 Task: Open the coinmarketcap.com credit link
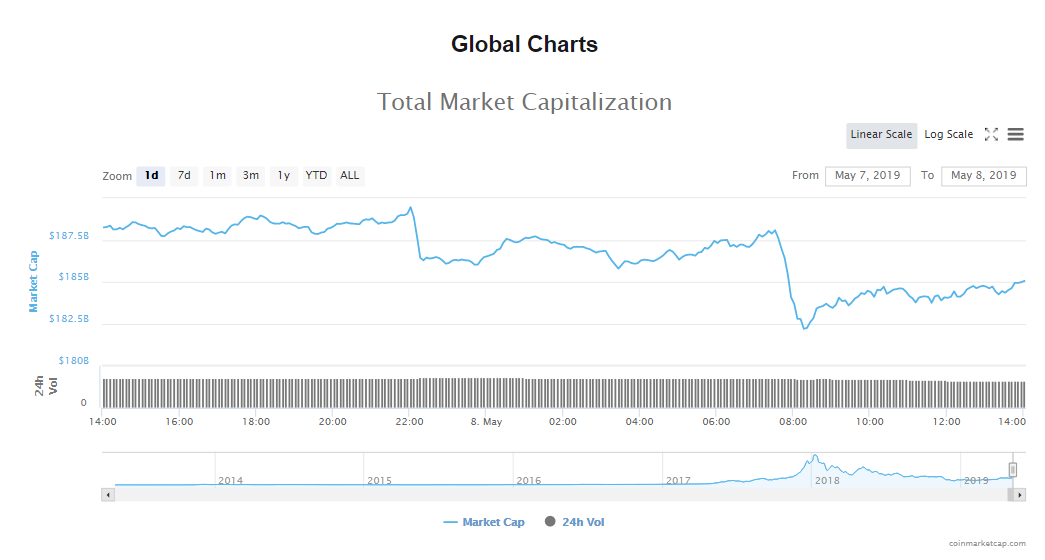click(x=987, y=543)
